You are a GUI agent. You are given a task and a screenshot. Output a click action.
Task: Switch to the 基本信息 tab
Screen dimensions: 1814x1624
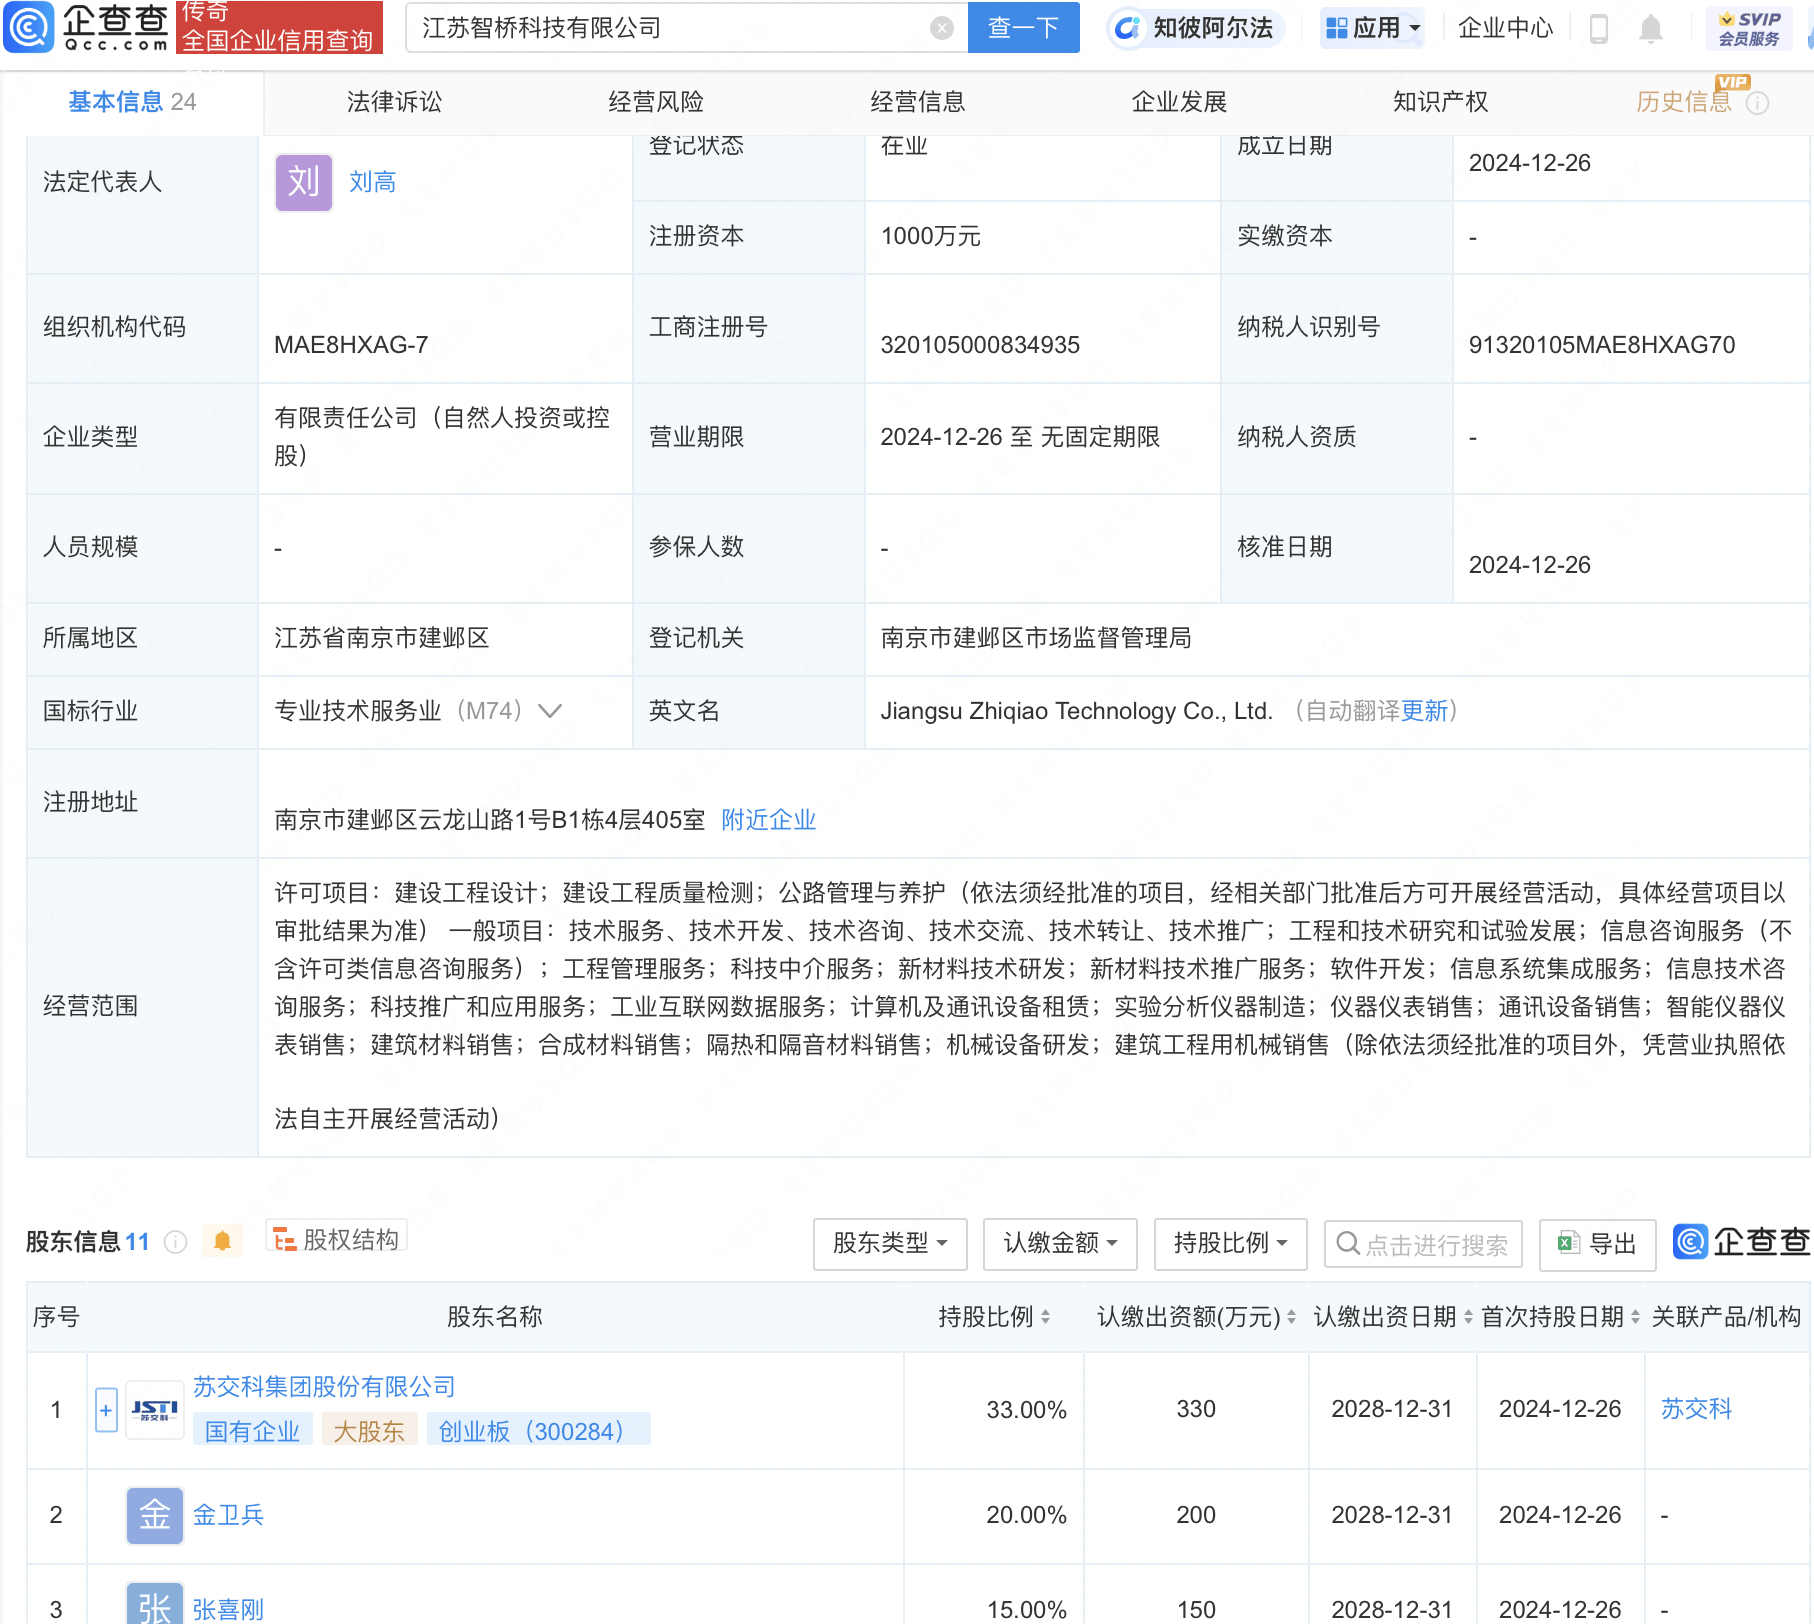tap(132, 102)
